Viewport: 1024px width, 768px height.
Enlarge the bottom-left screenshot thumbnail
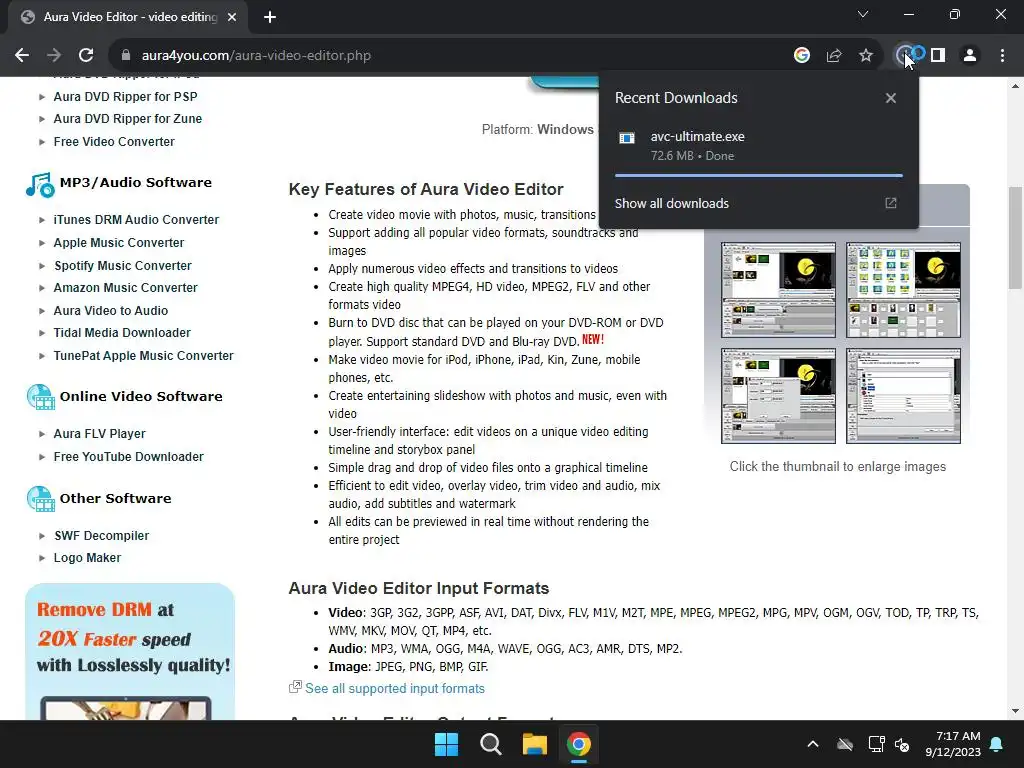(x=778, y=396)
